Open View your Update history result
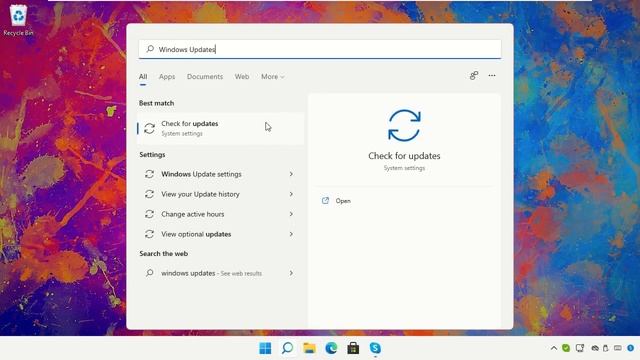This screenshot has height=360, width=640. pyautogui.click(x=220, y=194)
